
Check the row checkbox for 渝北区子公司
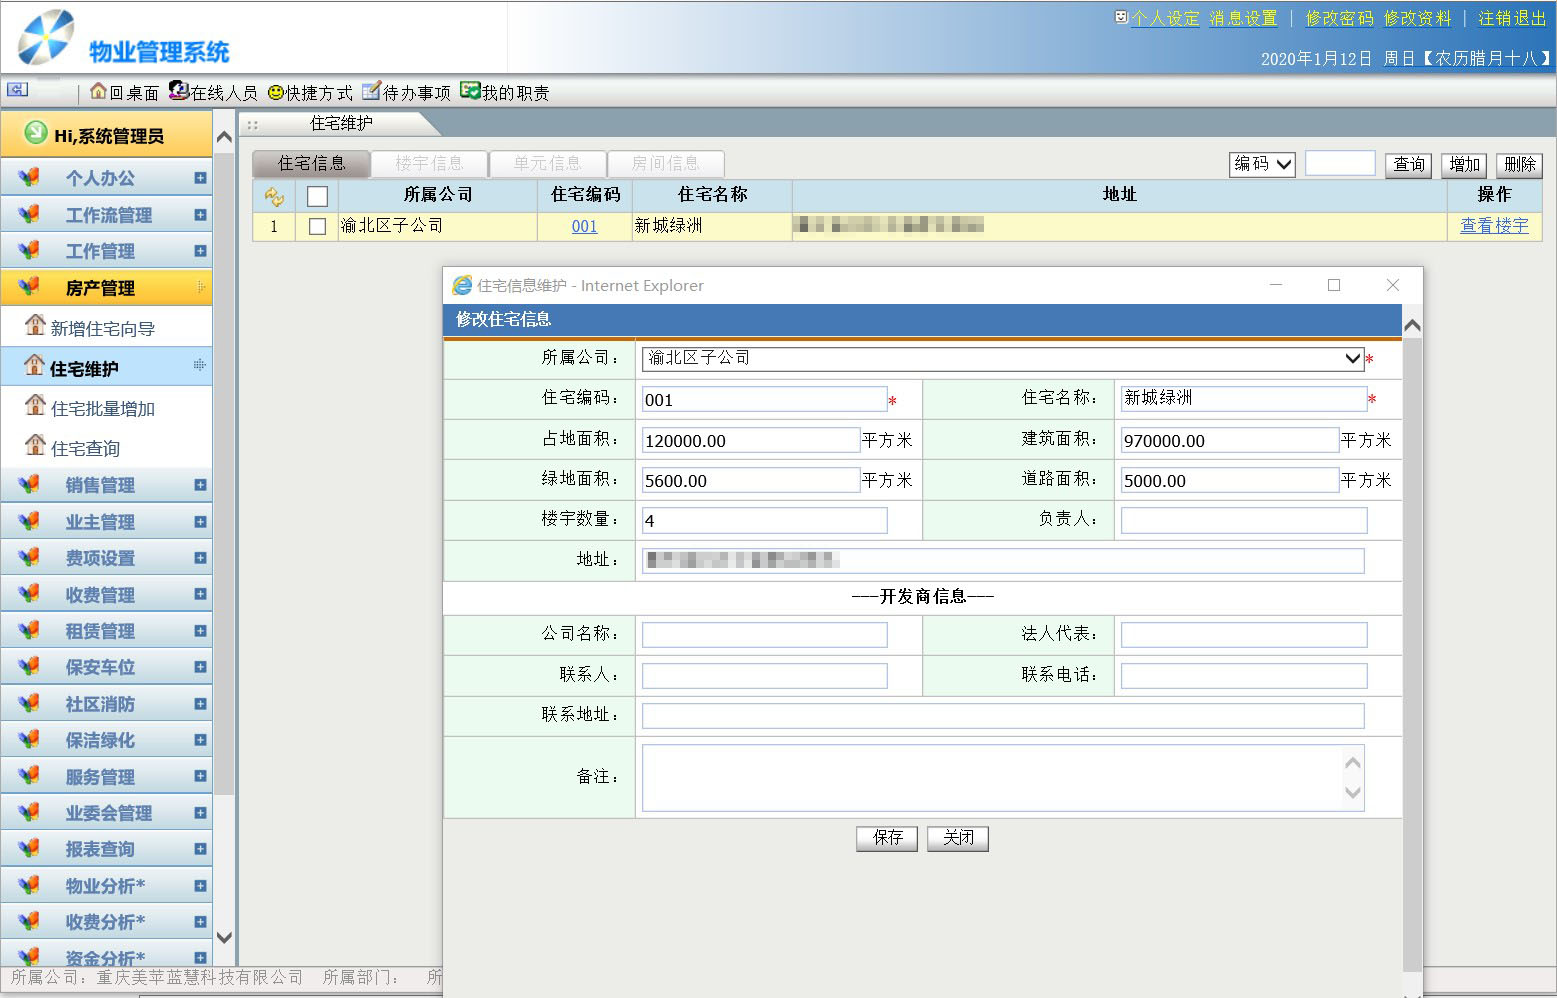point(317,227)
